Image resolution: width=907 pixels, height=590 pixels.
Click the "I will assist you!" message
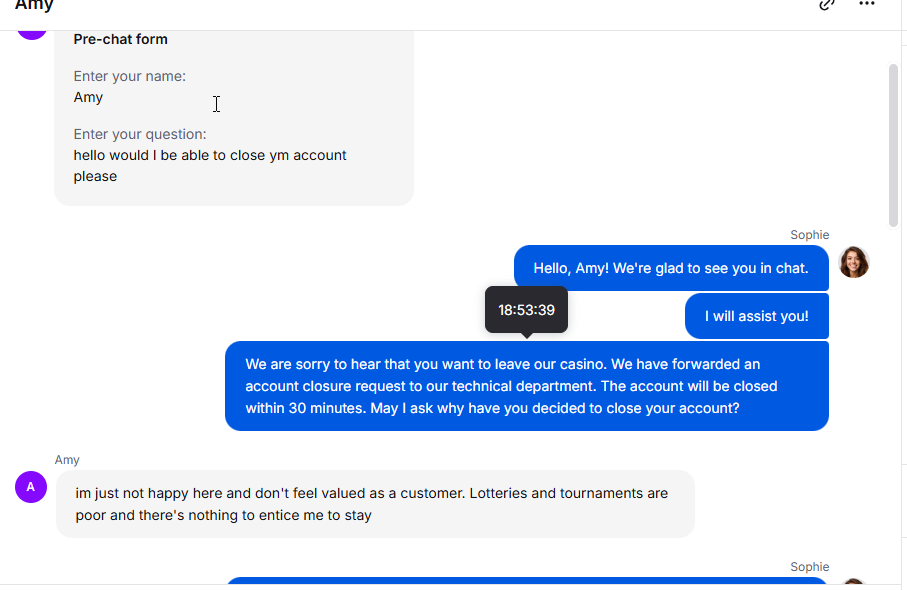(757, 316)
